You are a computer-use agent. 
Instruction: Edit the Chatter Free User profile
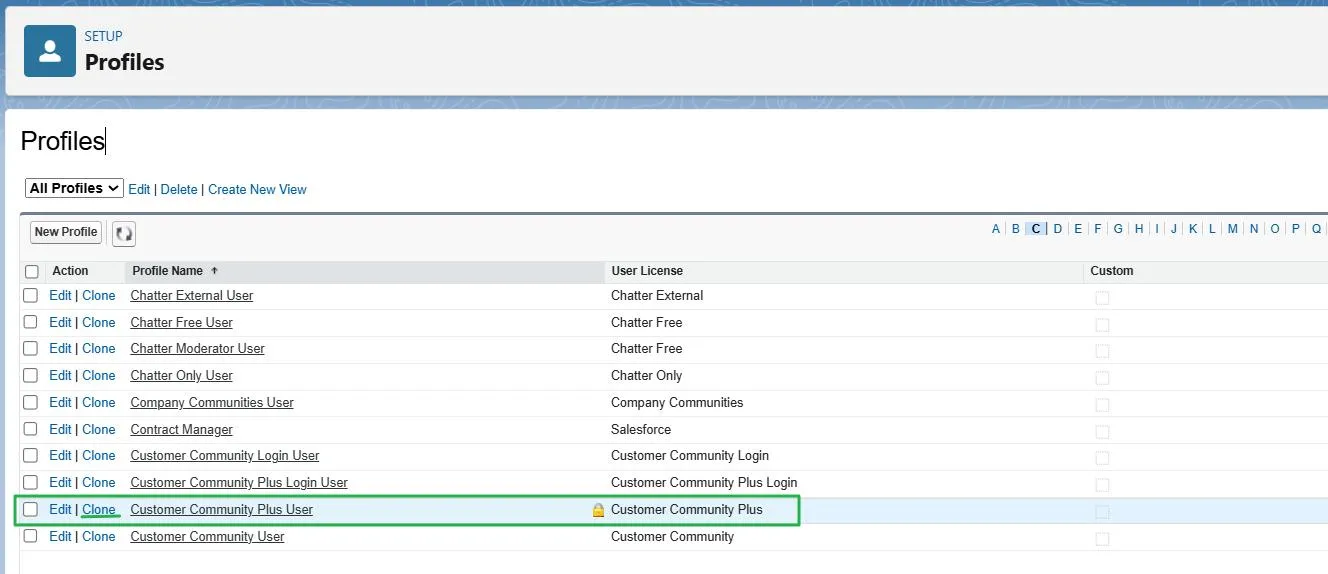coord(60,322)
